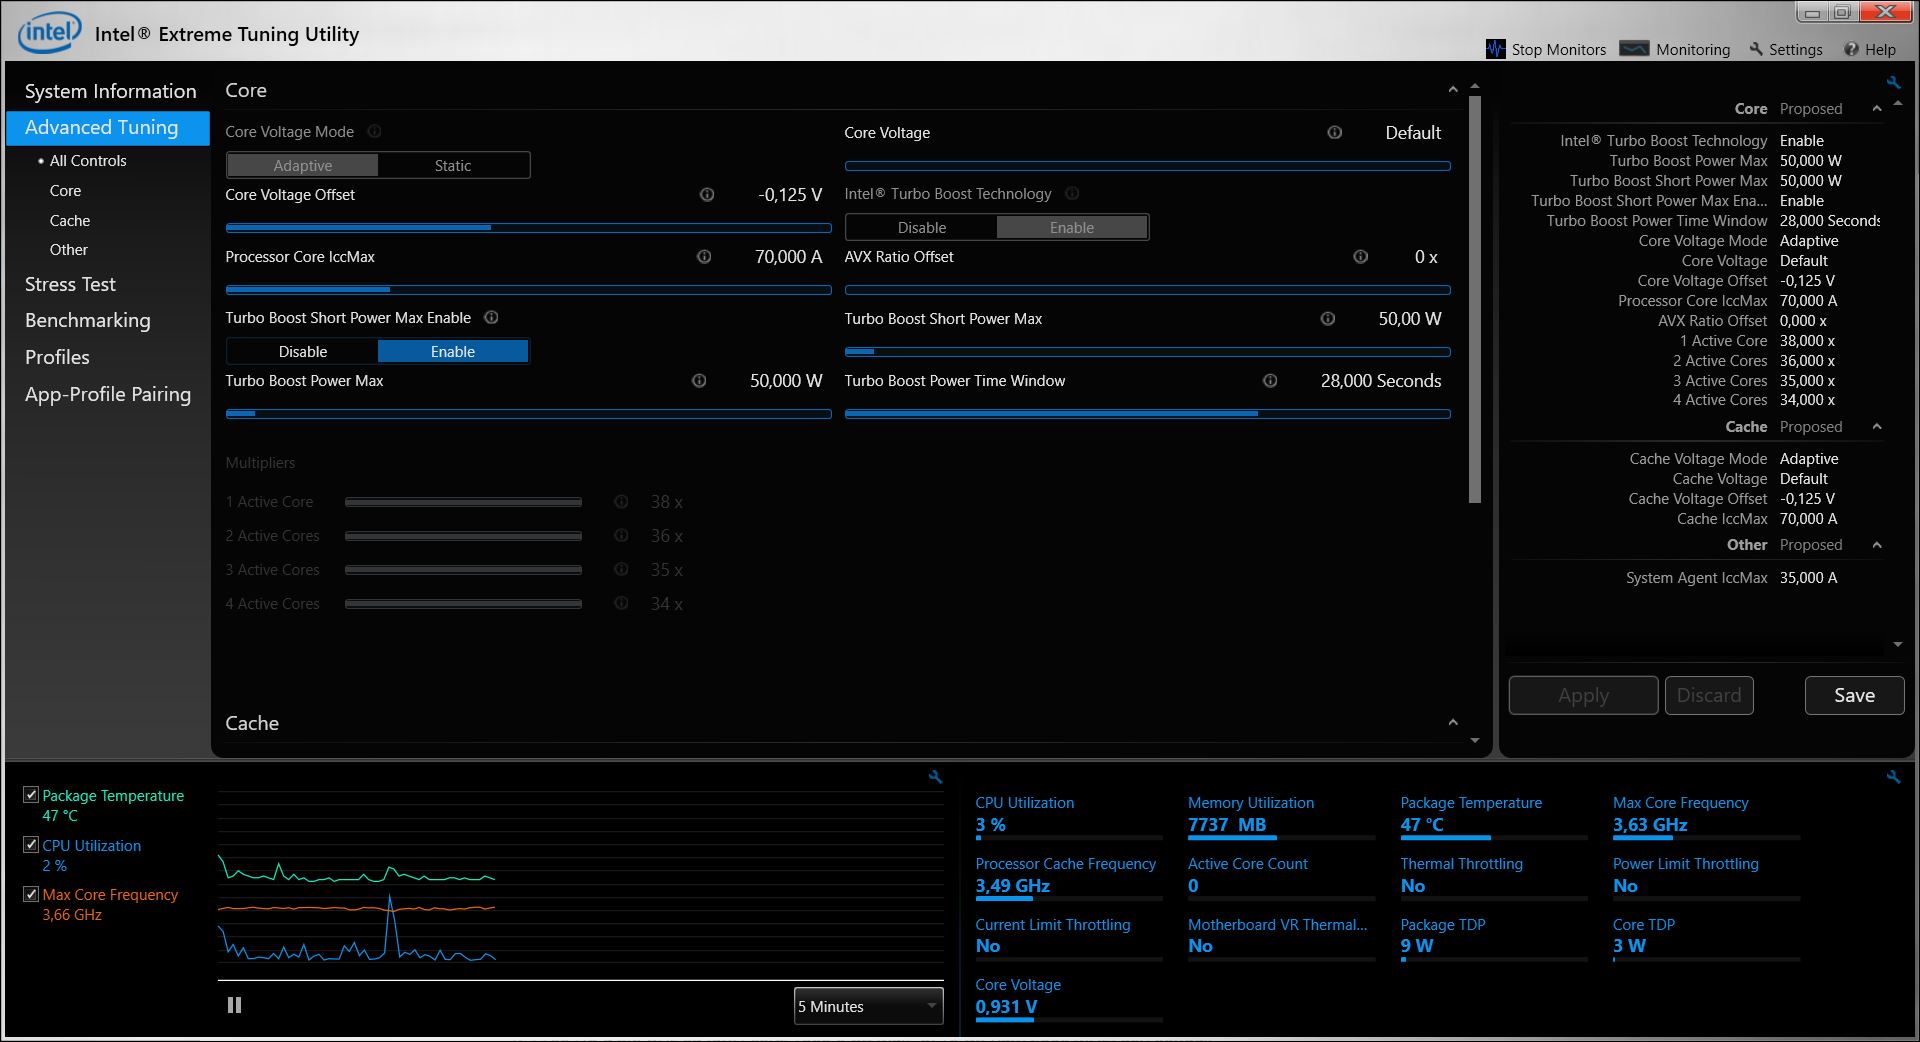Uncheck Package Temperature graph checkbox
Image resolution: width=1920 pixels, height=1042 pixels.
31,795
